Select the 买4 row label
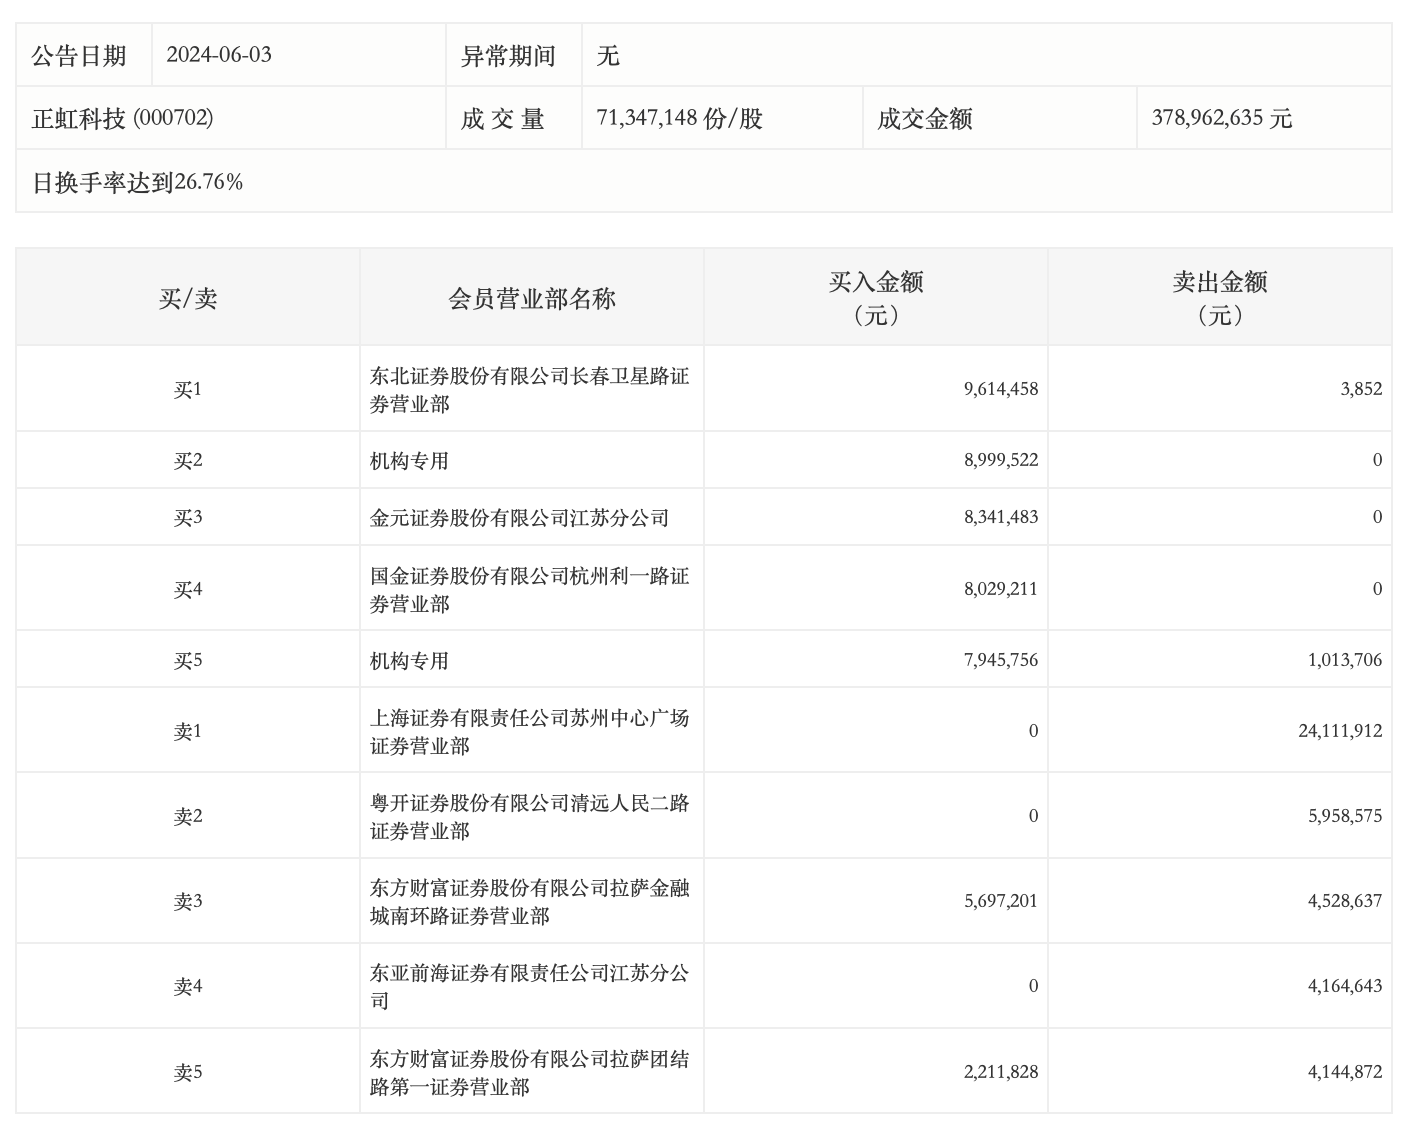 pyautogui.click(x=188, y=589)
